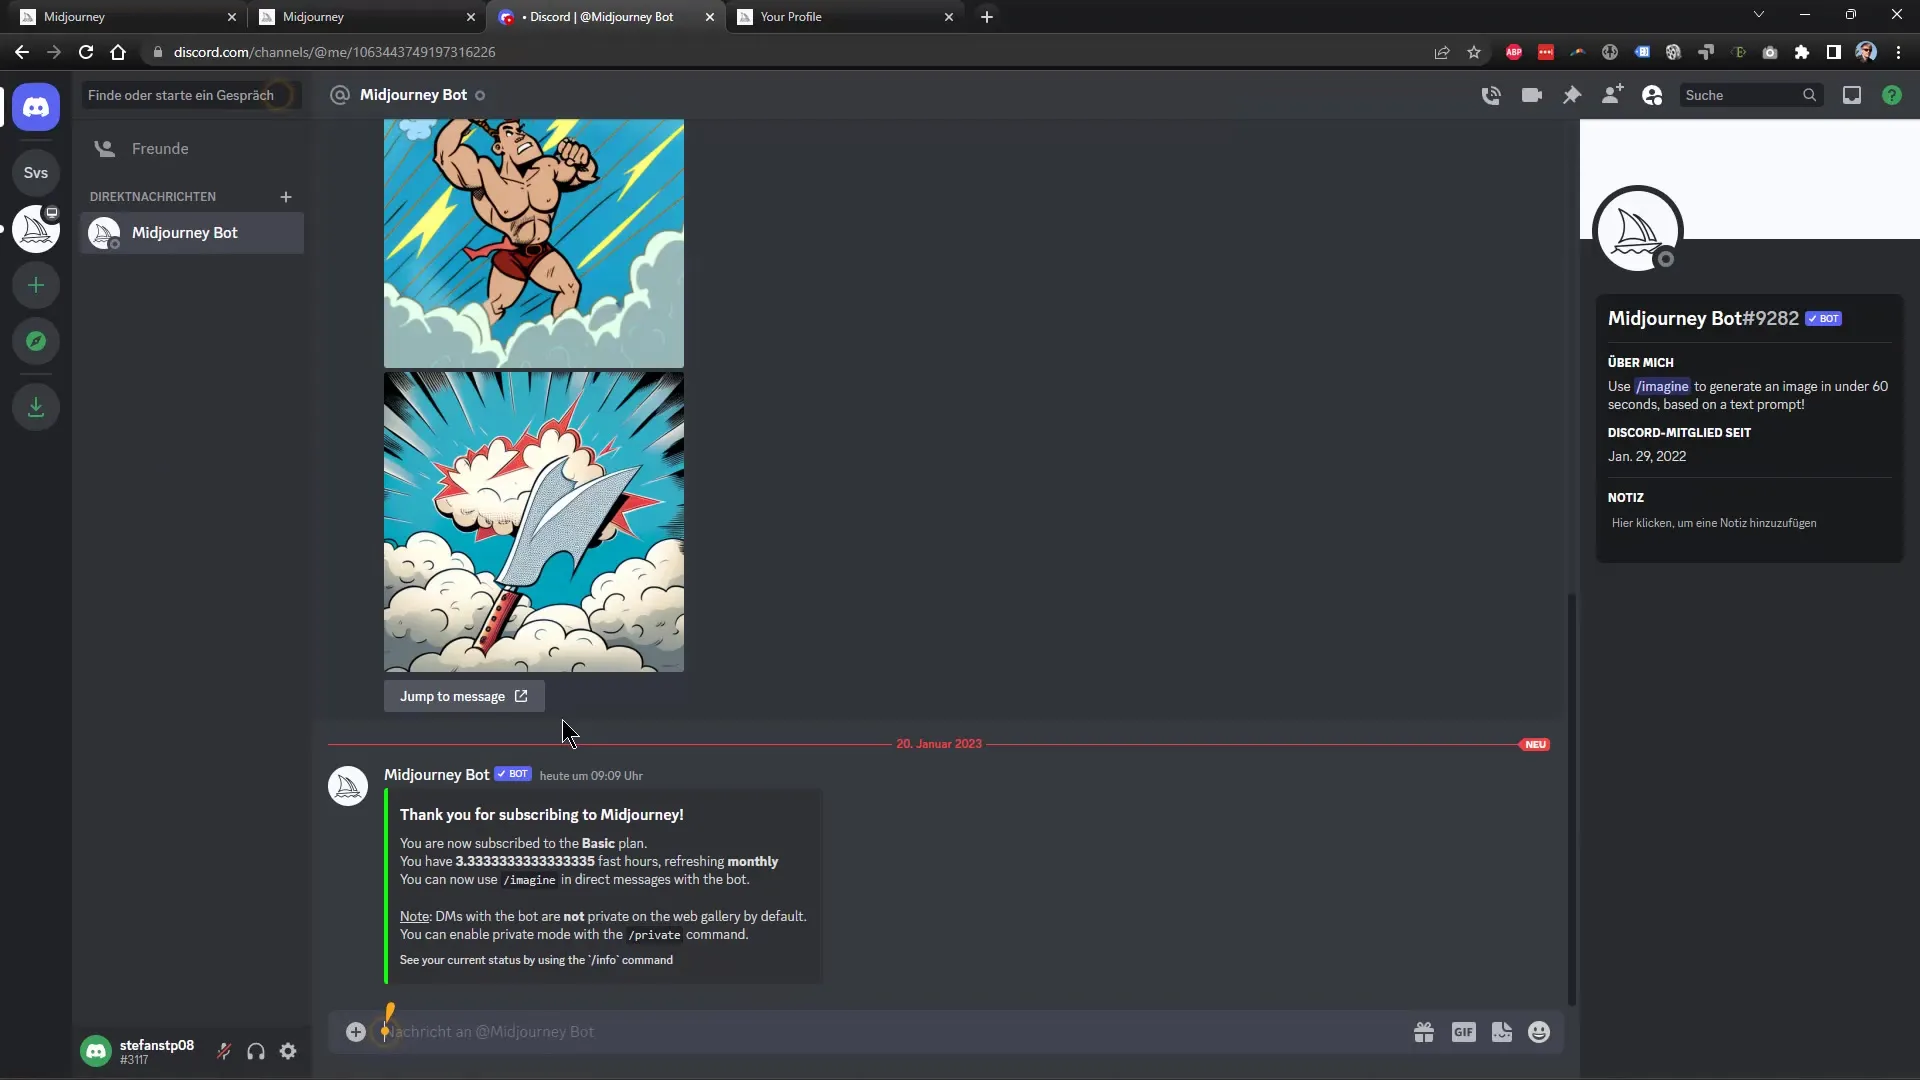Viewport: 1920px width, 1080px height.
Task: Click the add direct message plus button
Action: [x=286, y=195]
